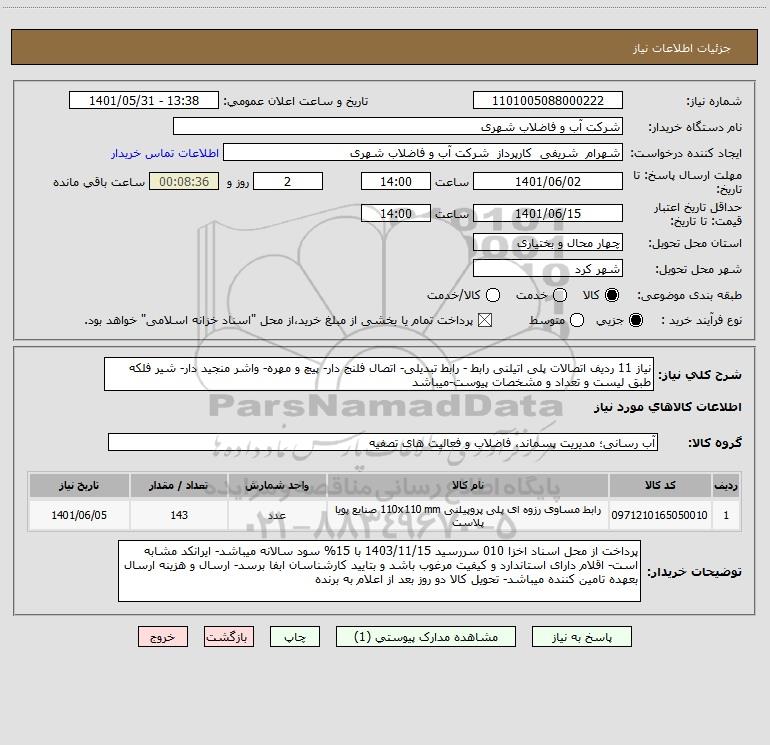This screenshot has height=745, width=770.
Task: Click the quantity cell 143
Action: click(179, 515)
